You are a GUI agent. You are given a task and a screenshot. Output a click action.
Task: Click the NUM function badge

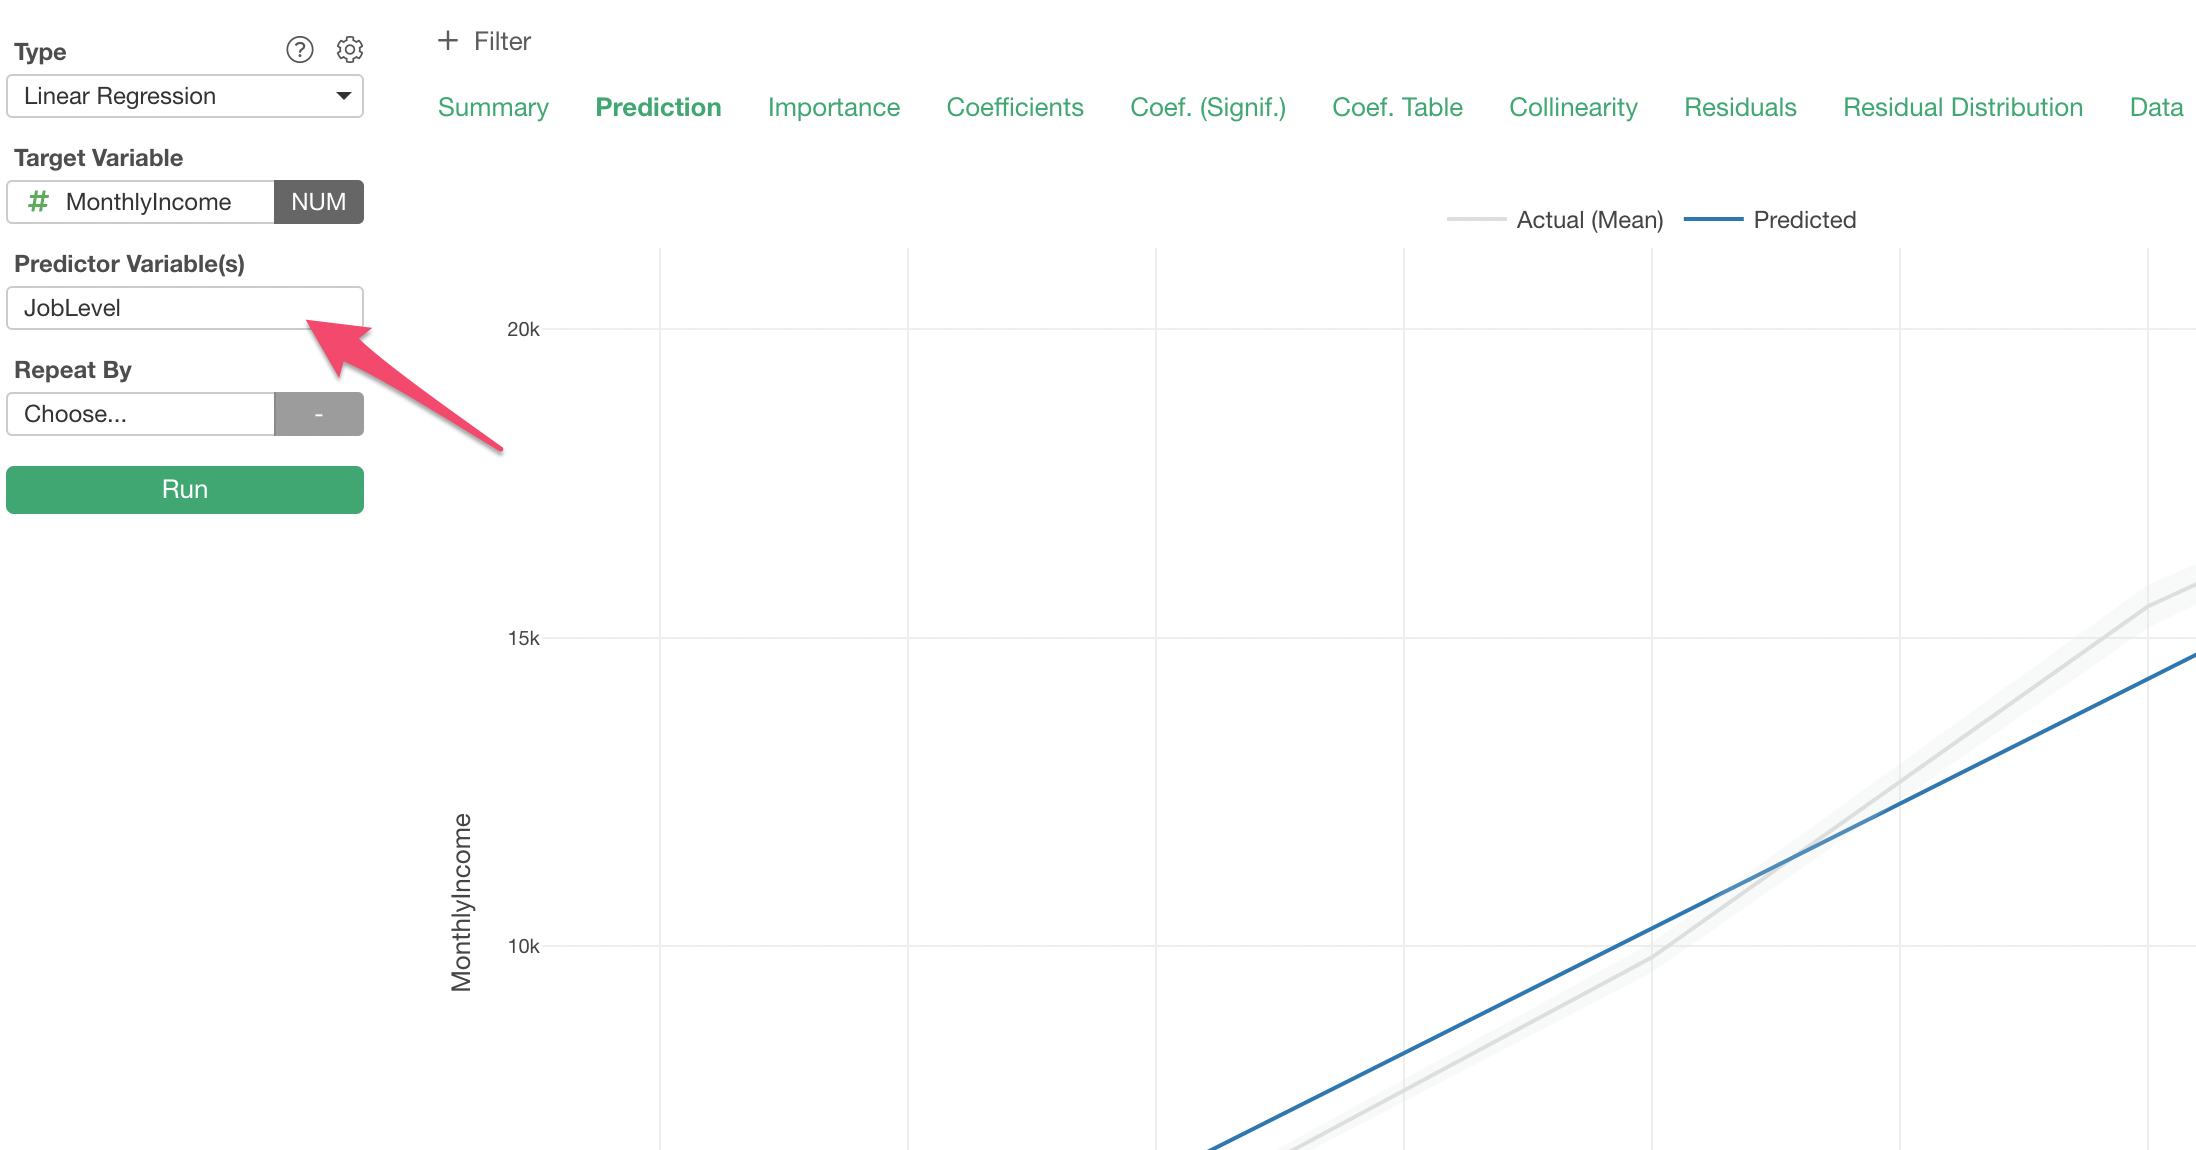318,202
